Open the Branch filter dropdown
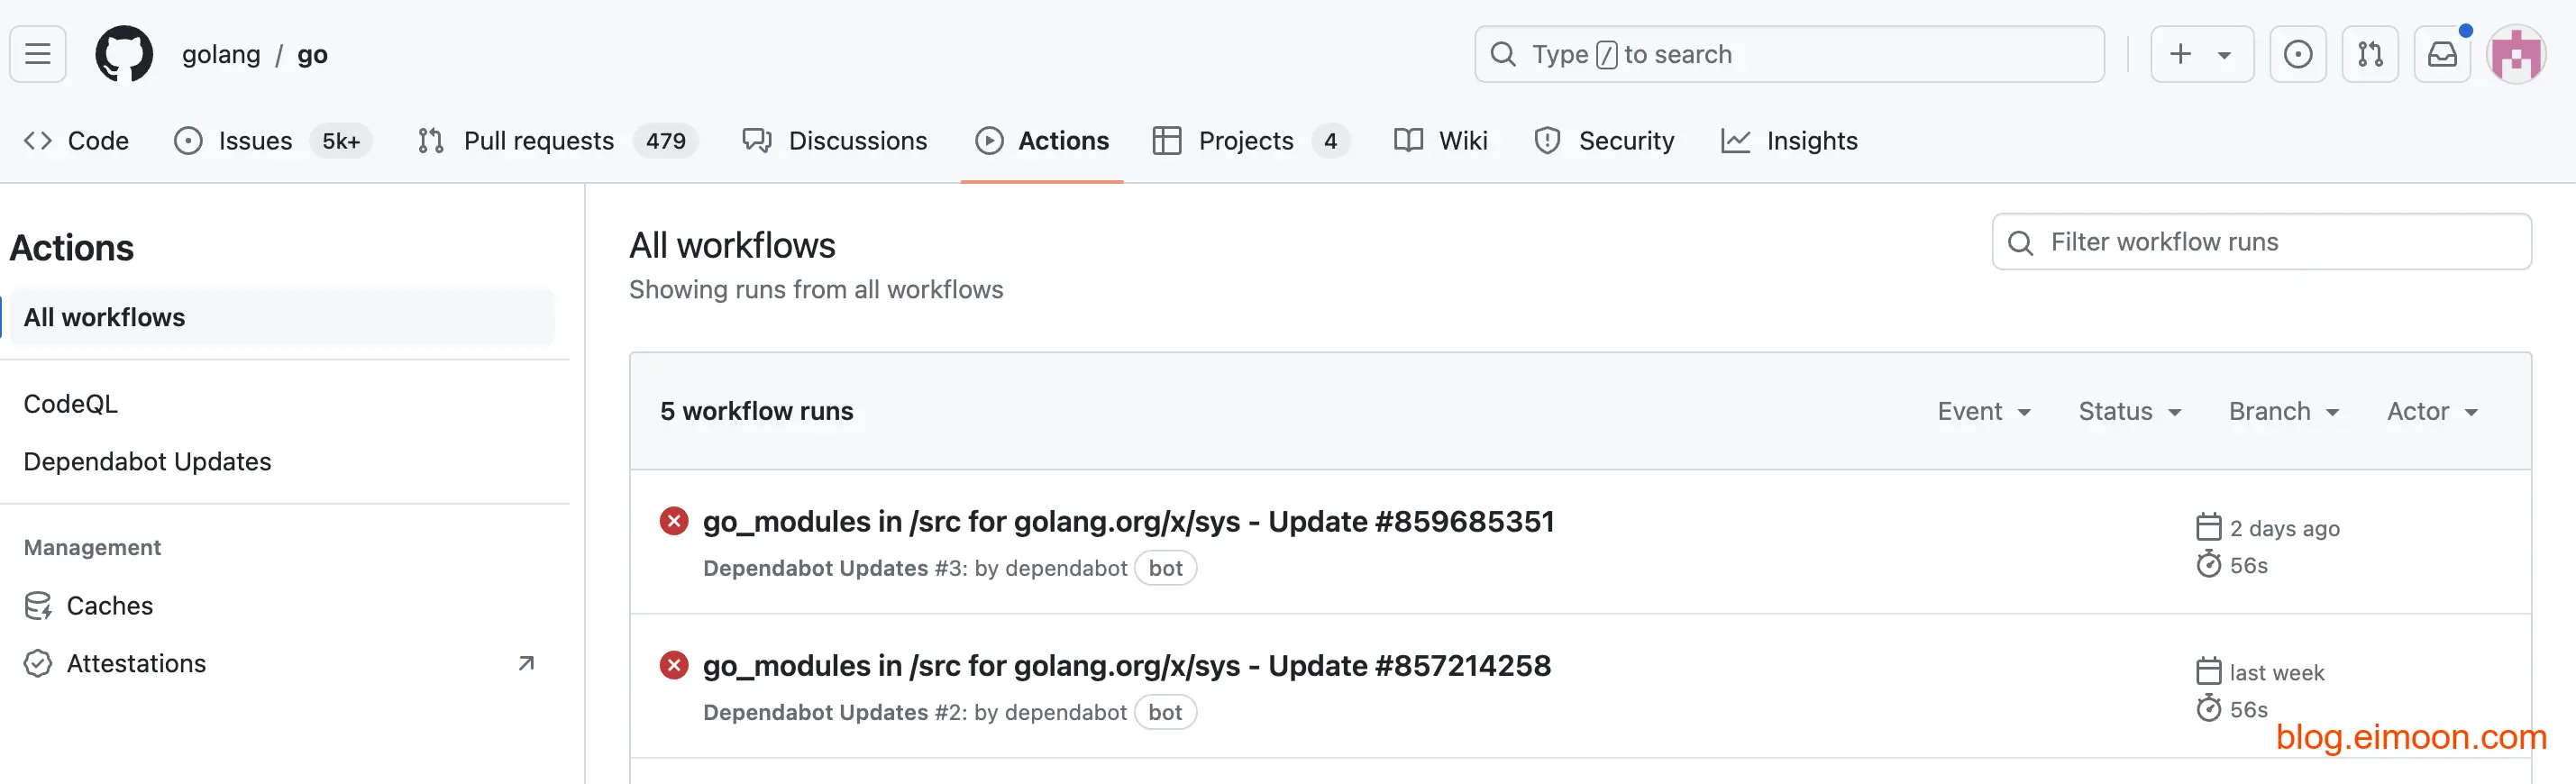 (2283, 411)
